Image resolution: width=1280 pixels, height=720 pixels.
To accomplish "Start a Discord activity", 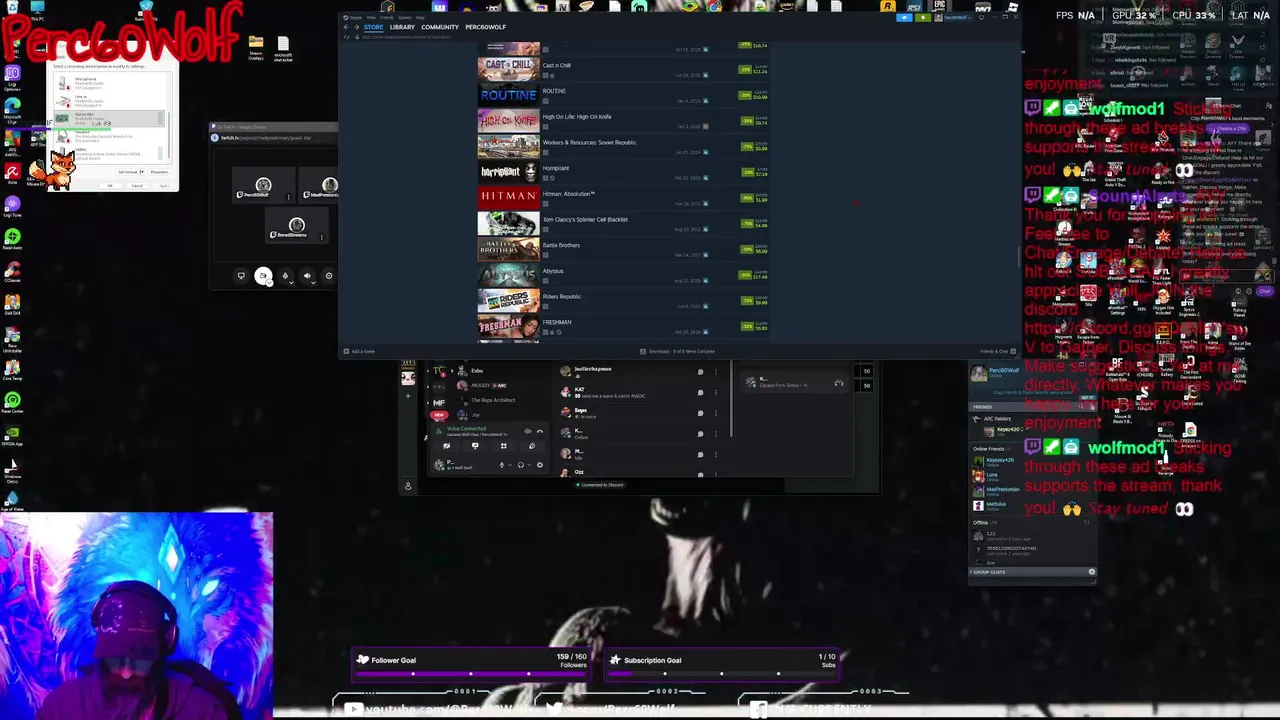I will click(x=504, y=446).
